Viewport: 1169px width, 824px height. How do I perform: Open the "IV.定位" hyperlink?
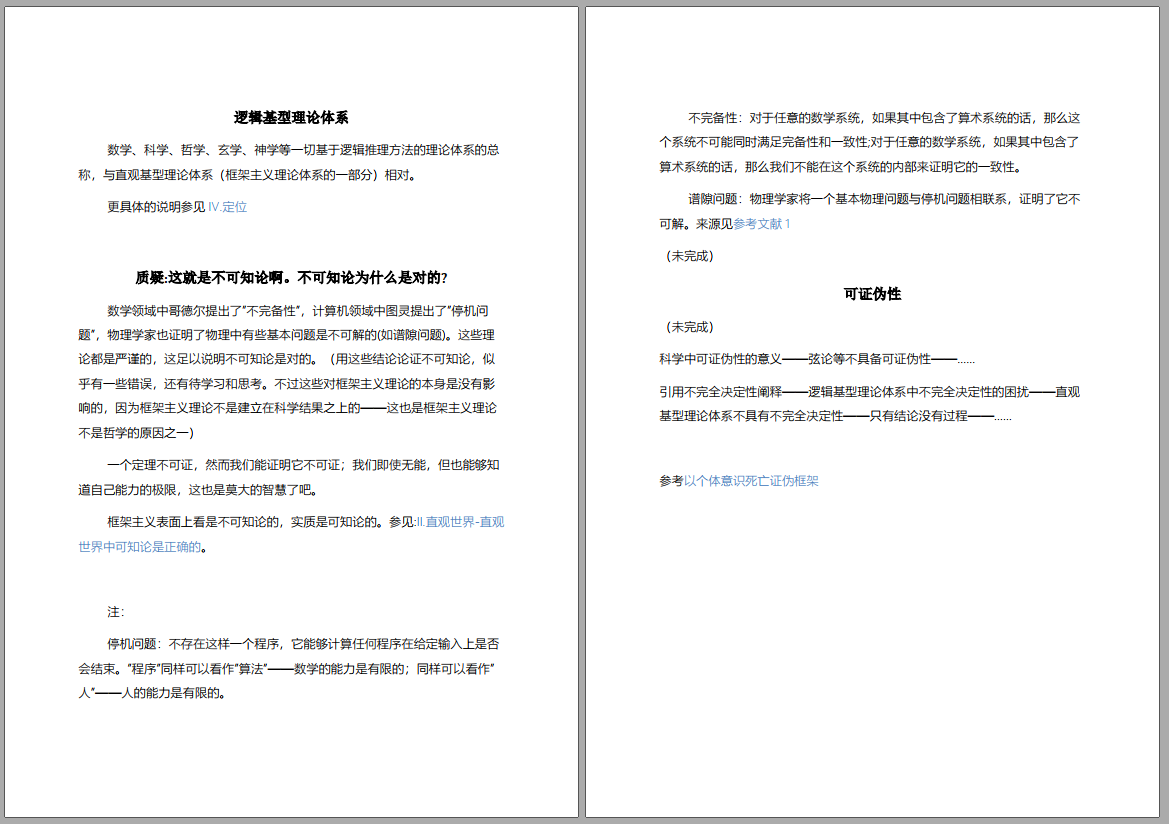[228, 208]
